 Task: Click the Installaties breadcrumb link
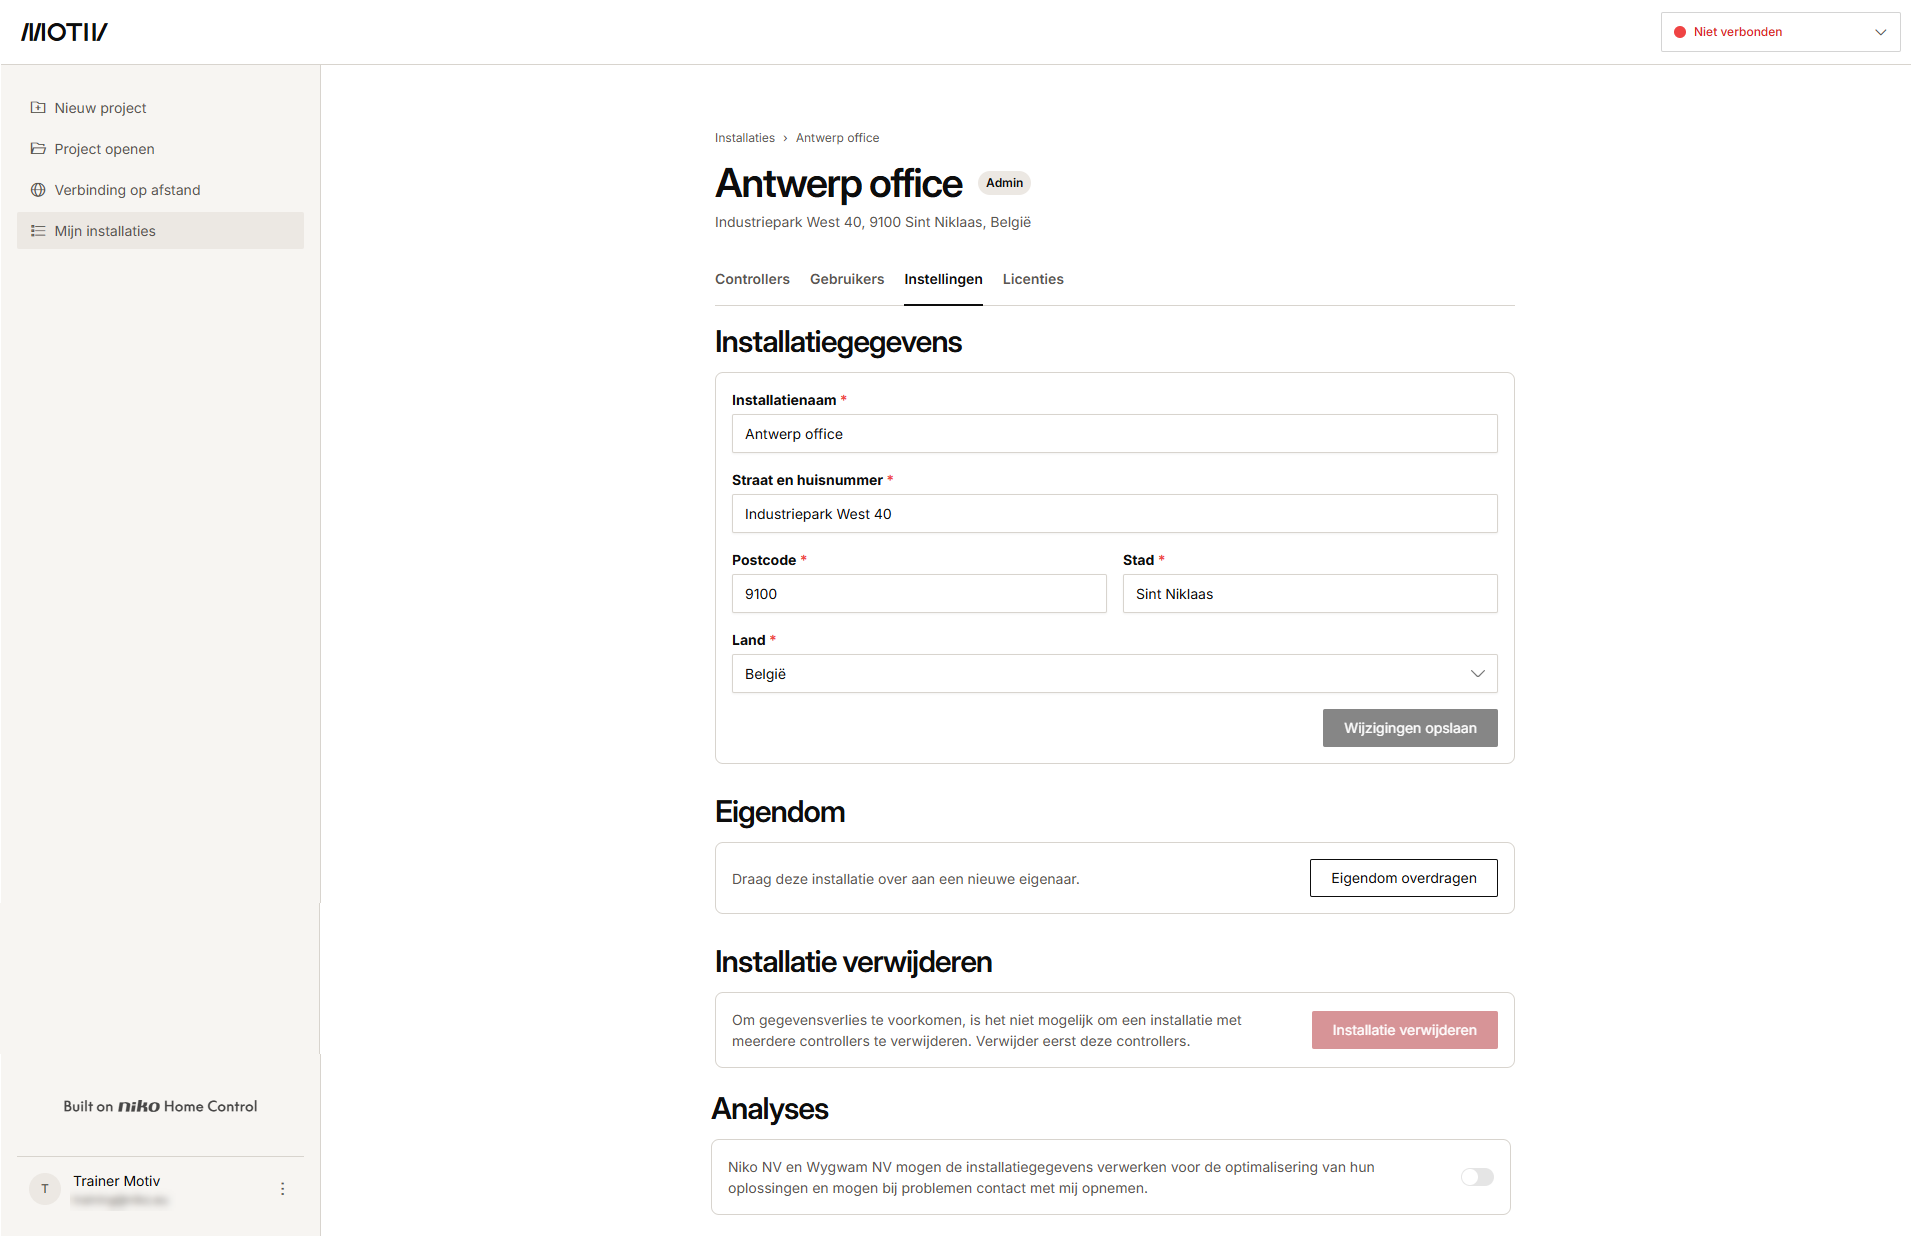(x=745, y=138)
